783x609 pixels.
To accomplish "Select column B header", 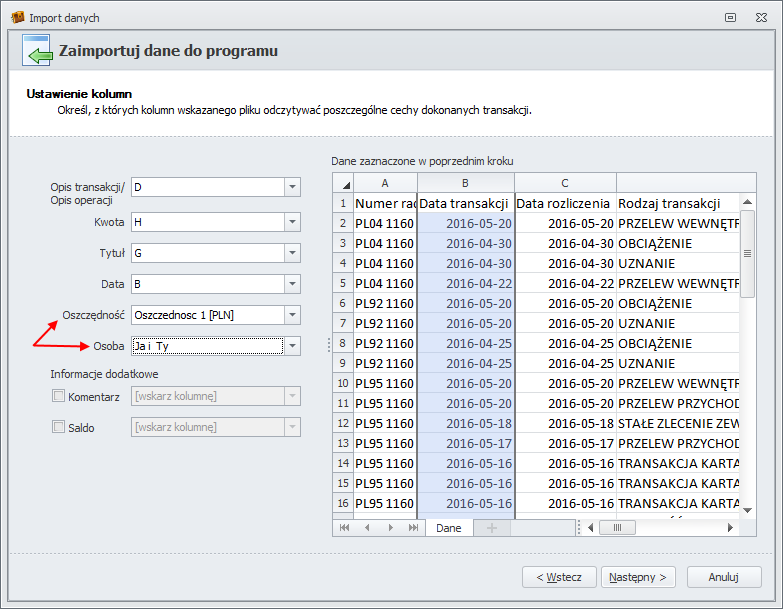I will [x=465, y=183].
